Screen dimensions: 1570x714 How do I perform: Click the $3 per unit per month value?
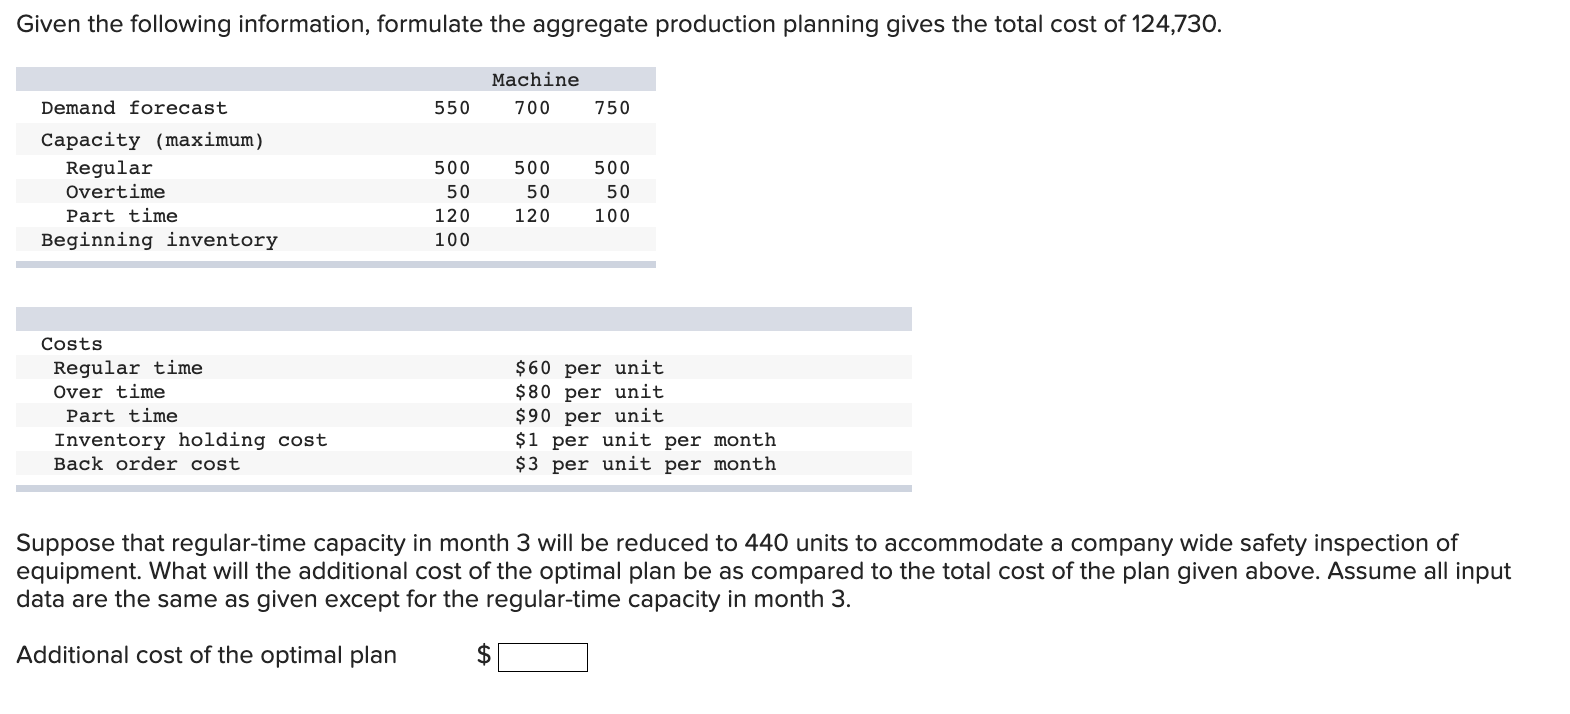(645, 464)
